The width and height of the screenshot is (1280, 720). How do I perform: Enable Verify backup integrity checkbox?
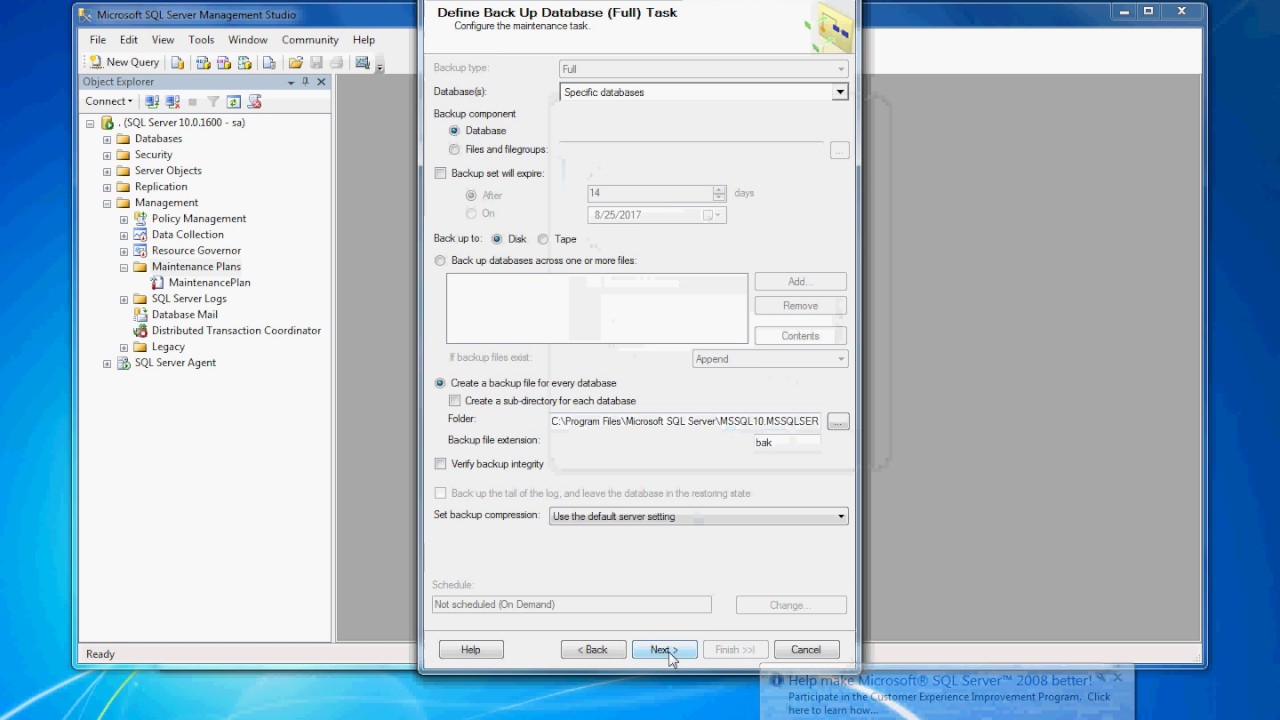pyautogui.click(x=440, y=464)
